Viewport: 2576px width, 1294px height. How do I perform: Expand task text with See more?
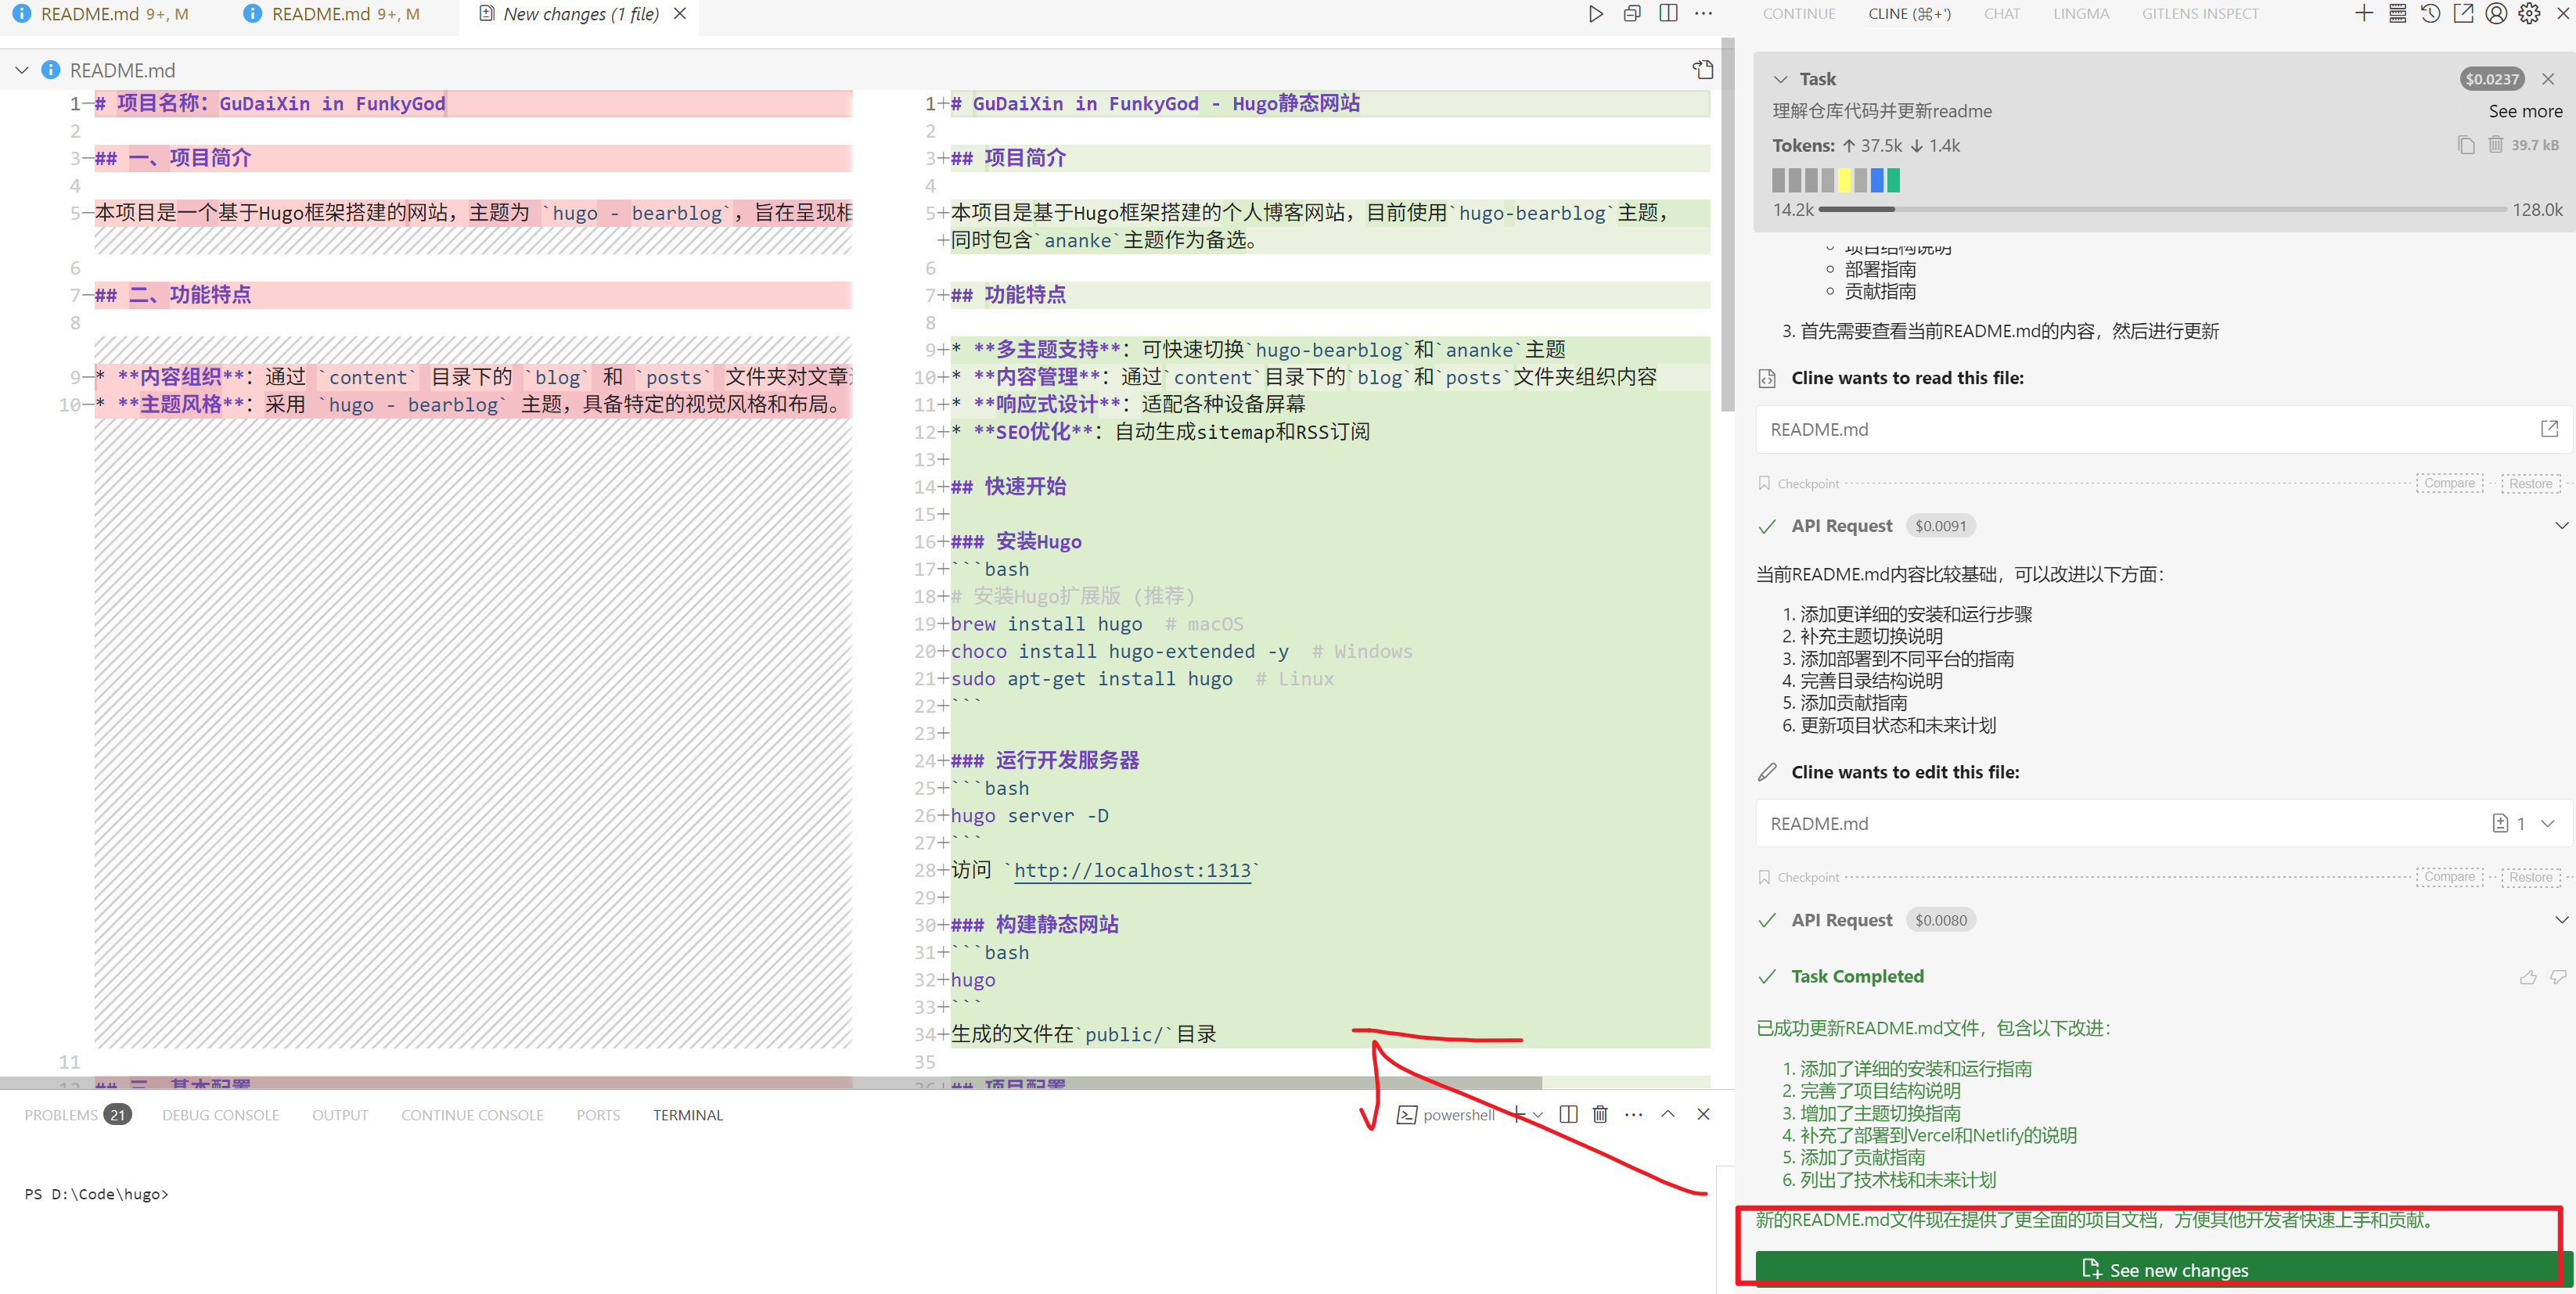tap(2525, 111)
